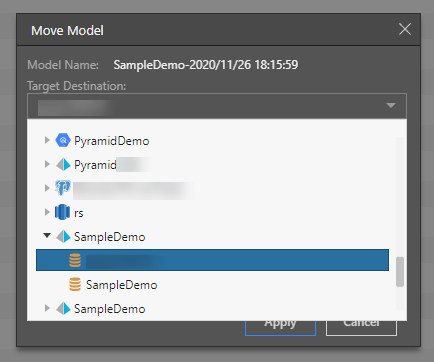This screenshot has width=434, height=362.
Task: Expand the last SampleDemo server node
Action: [47, 308]
